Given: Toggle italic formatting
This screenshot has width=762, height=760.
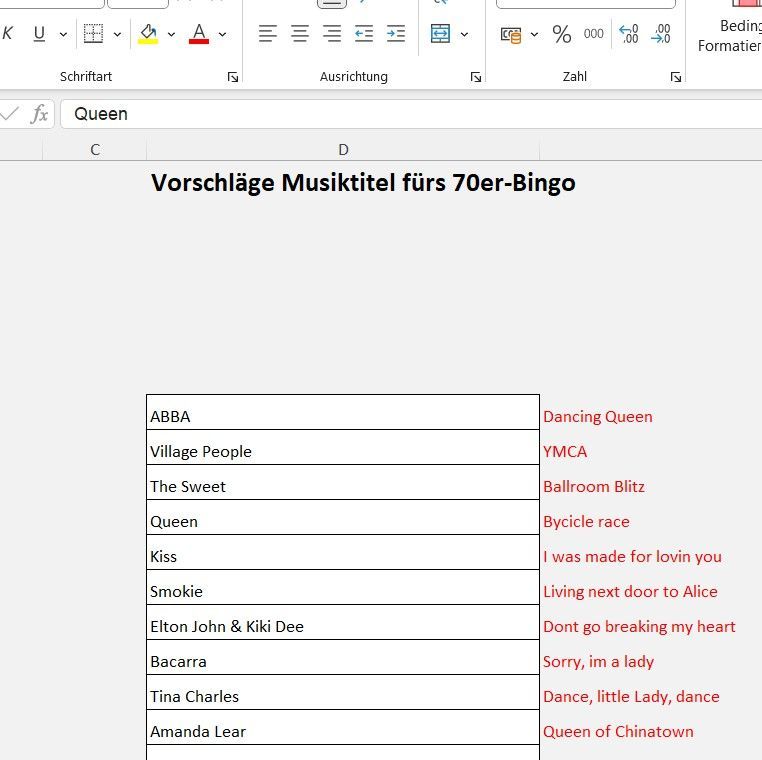Looking at the screenshot, I should coord(8,34).
